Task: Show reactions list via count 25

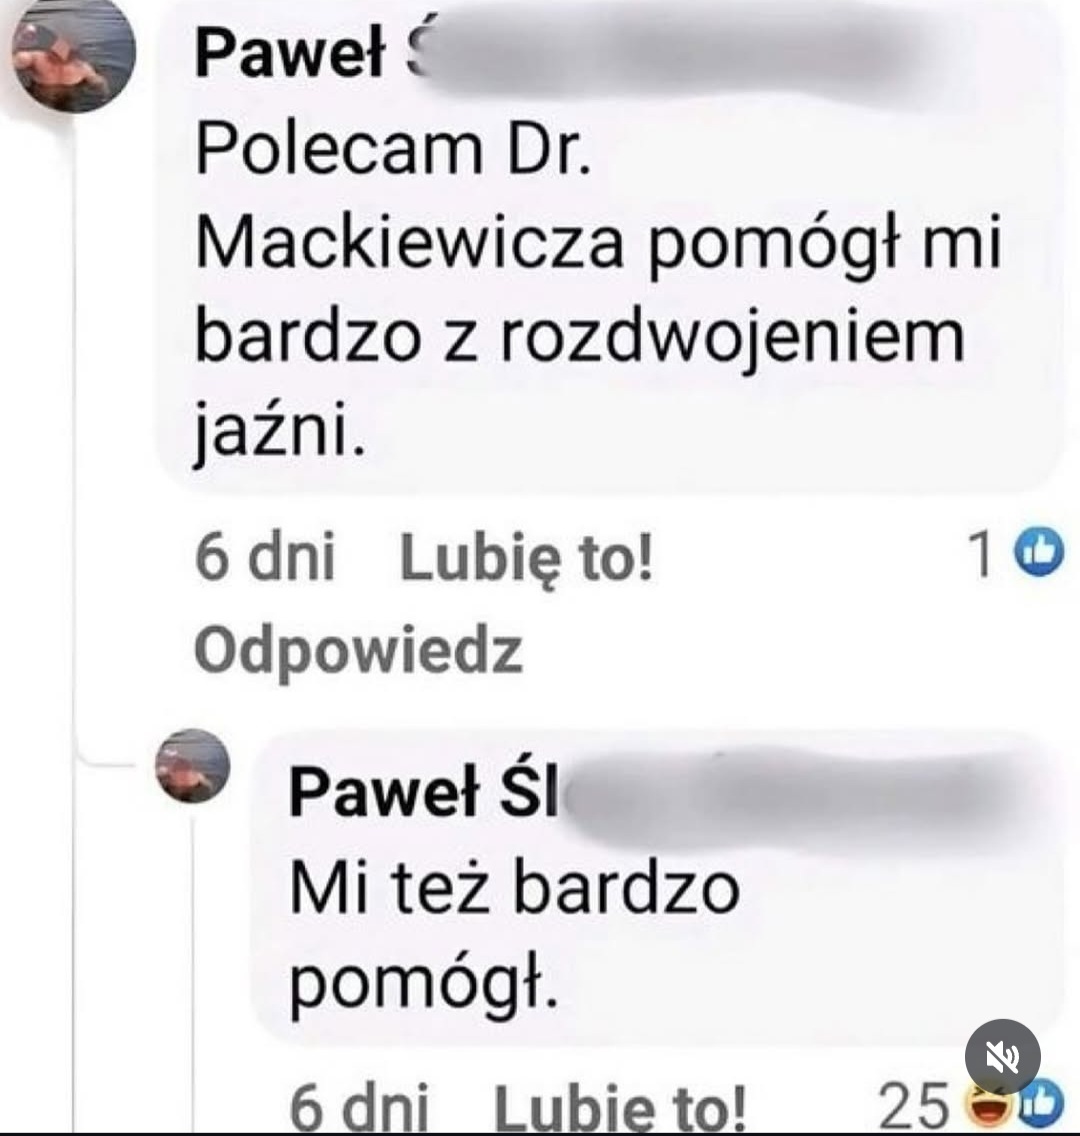Action: pyautogui.click(x=914, y=1106)
